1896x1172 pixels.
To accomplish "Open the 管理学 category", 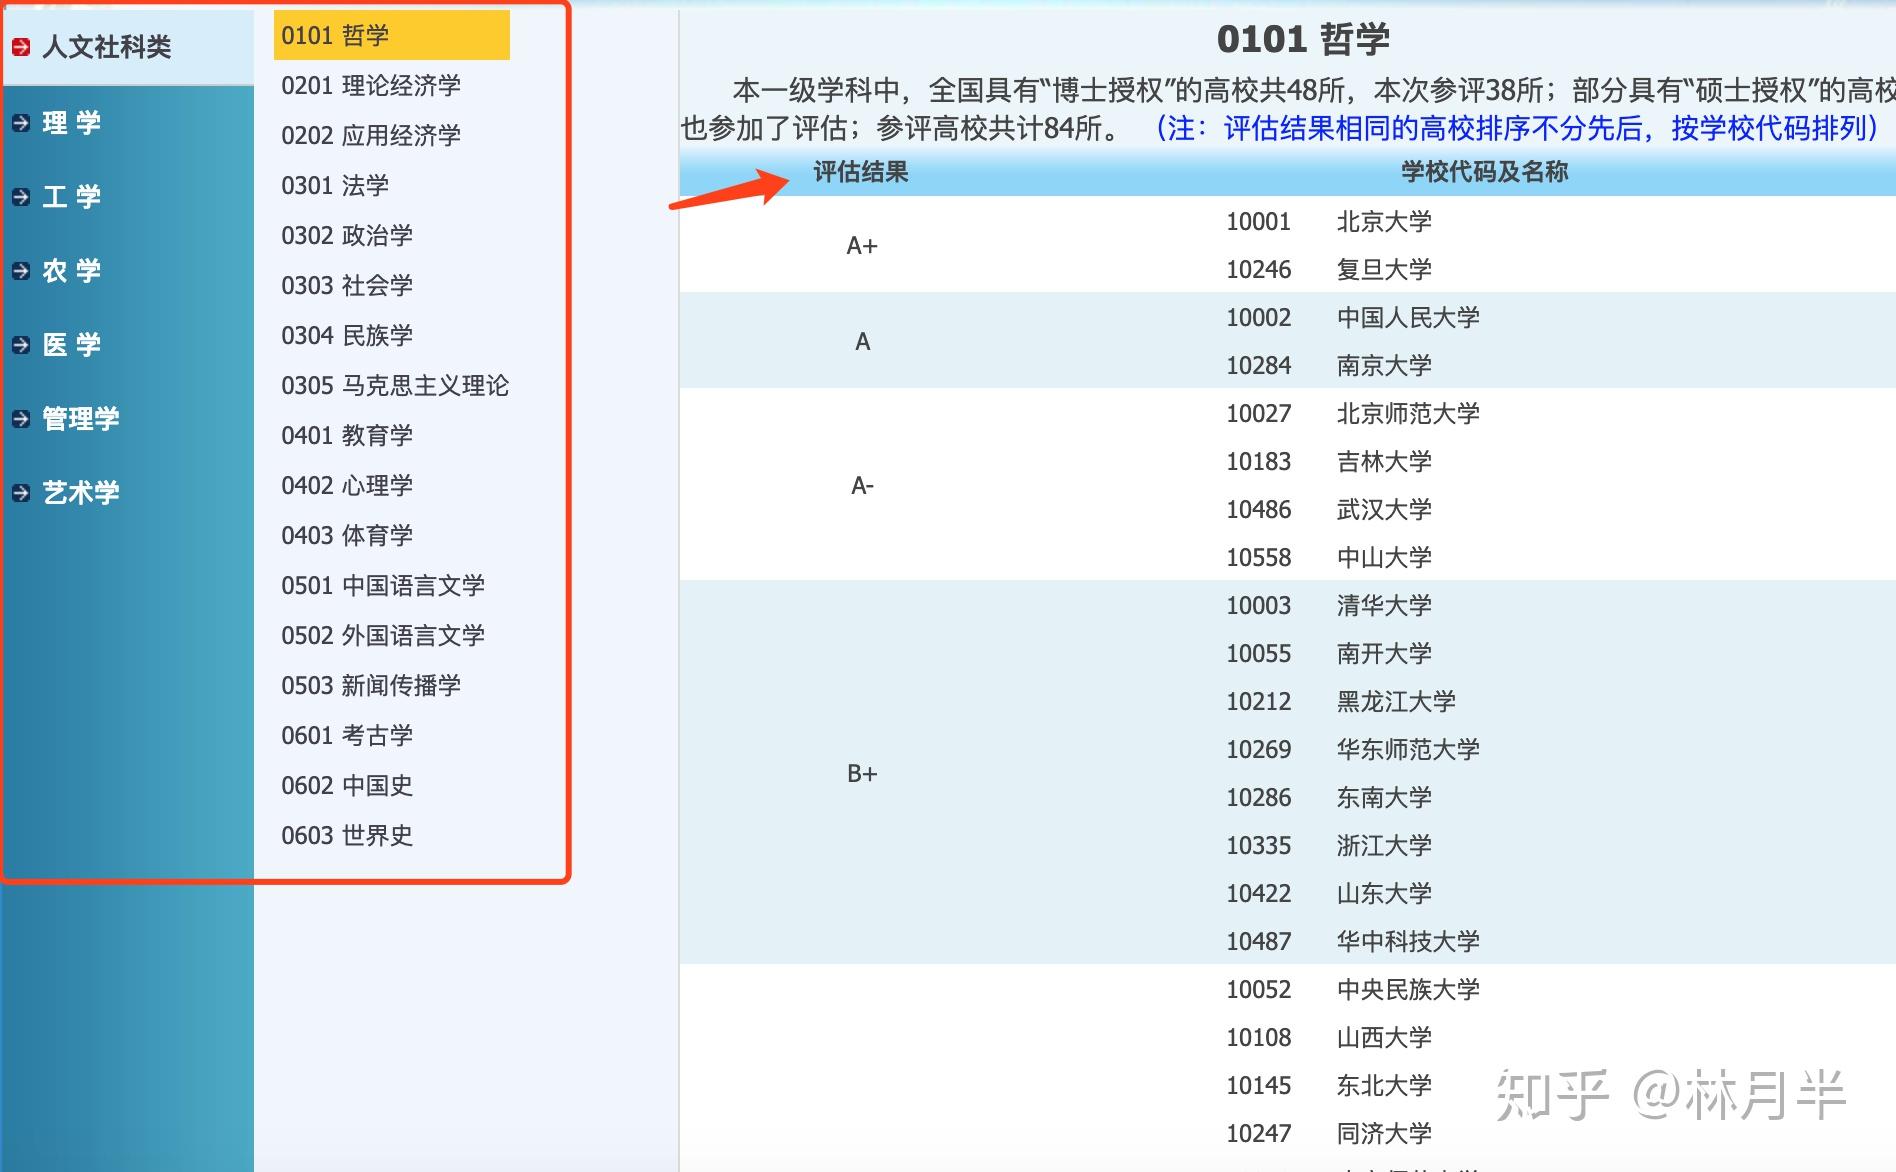I will (80, 419).
